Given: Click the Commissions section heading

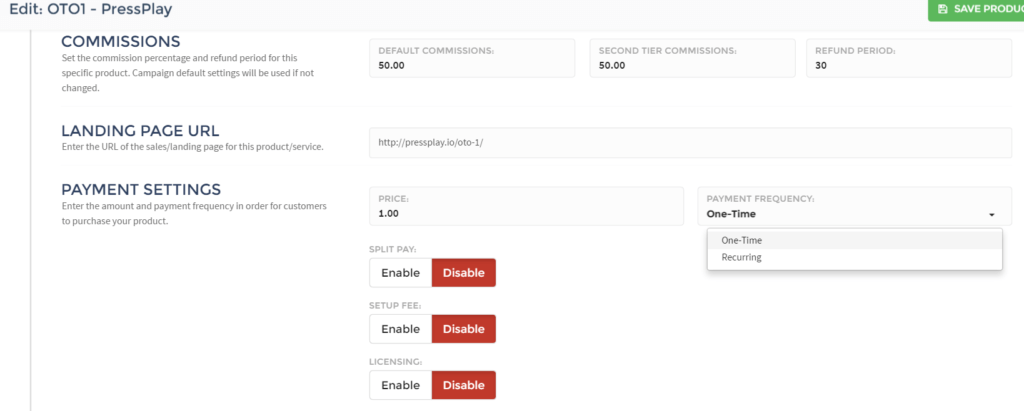Looking at the screenshot, I should 121,41.
